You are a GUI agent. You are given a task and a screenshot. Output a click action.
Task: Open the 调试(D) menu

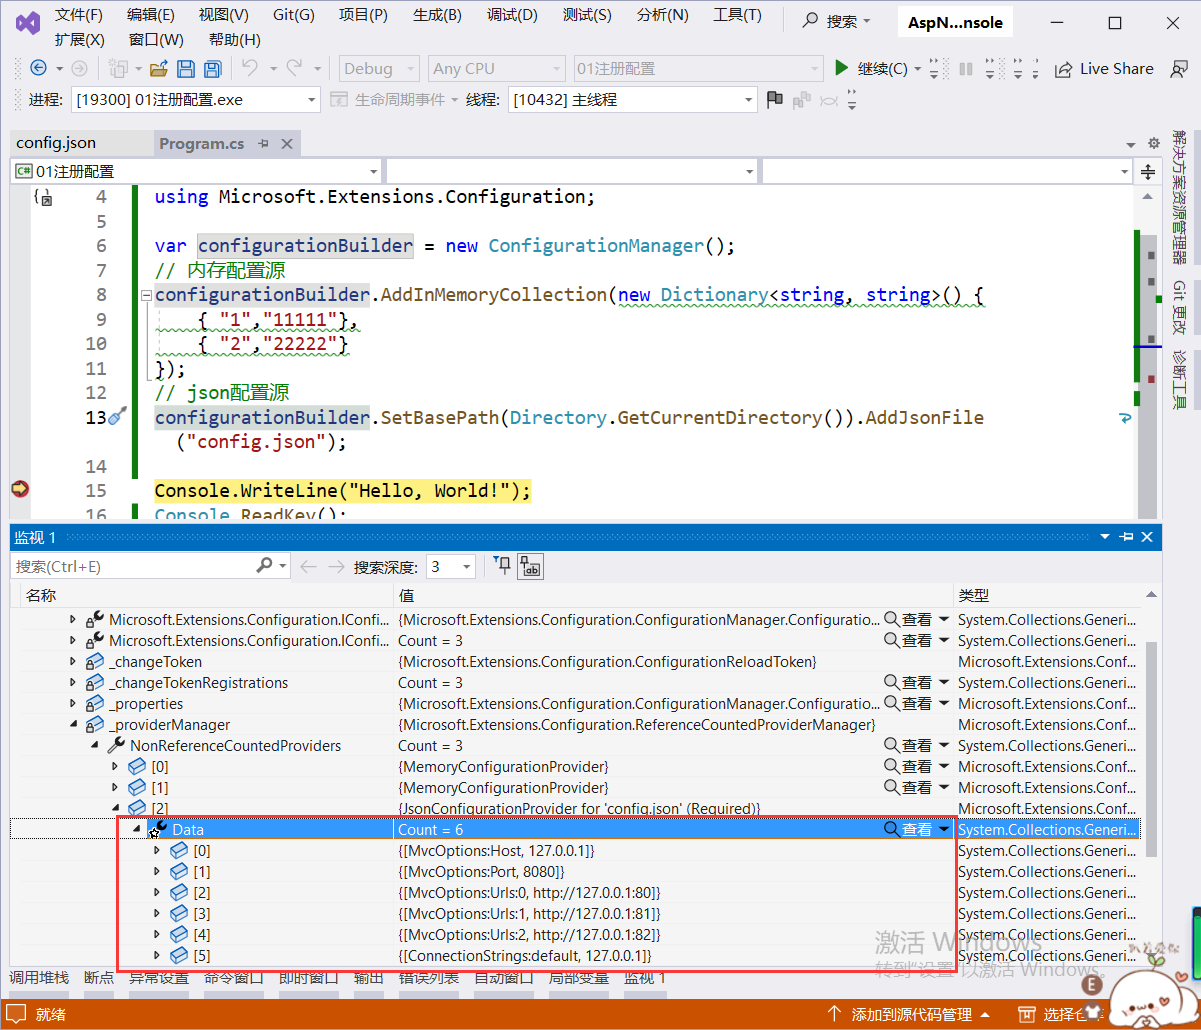512,15
